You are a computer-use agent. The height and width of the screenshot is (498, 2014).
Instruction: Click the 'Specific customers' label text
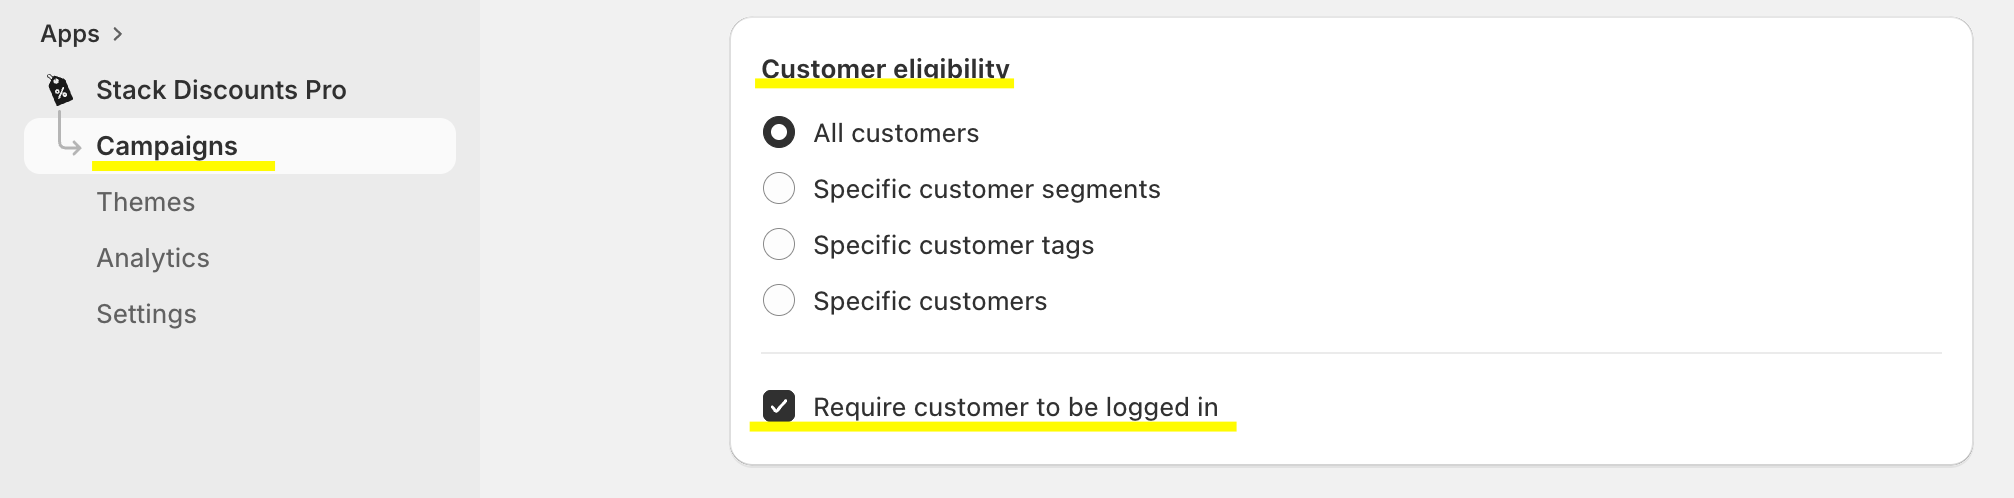(930, 301)
